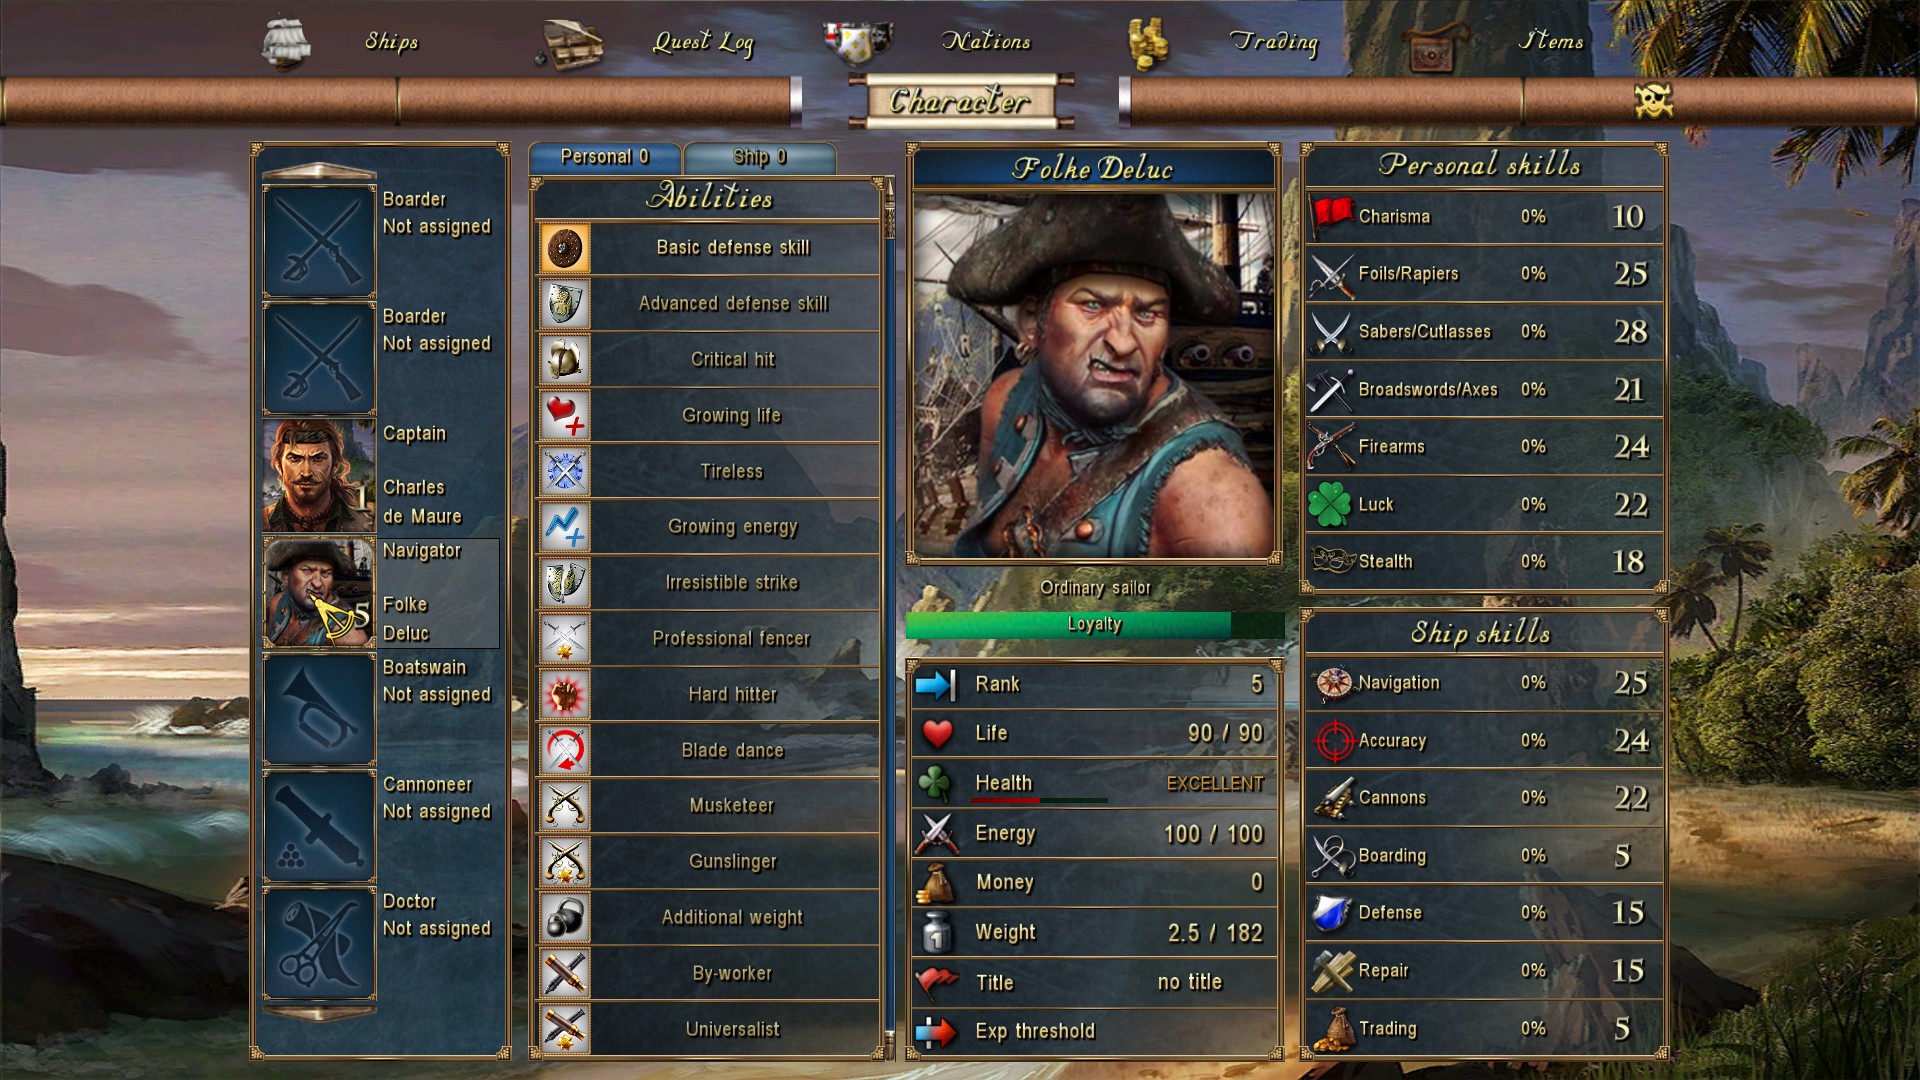Click the Nations shield icon
Screen dimensions: 1920x1080
click(857, 42)
